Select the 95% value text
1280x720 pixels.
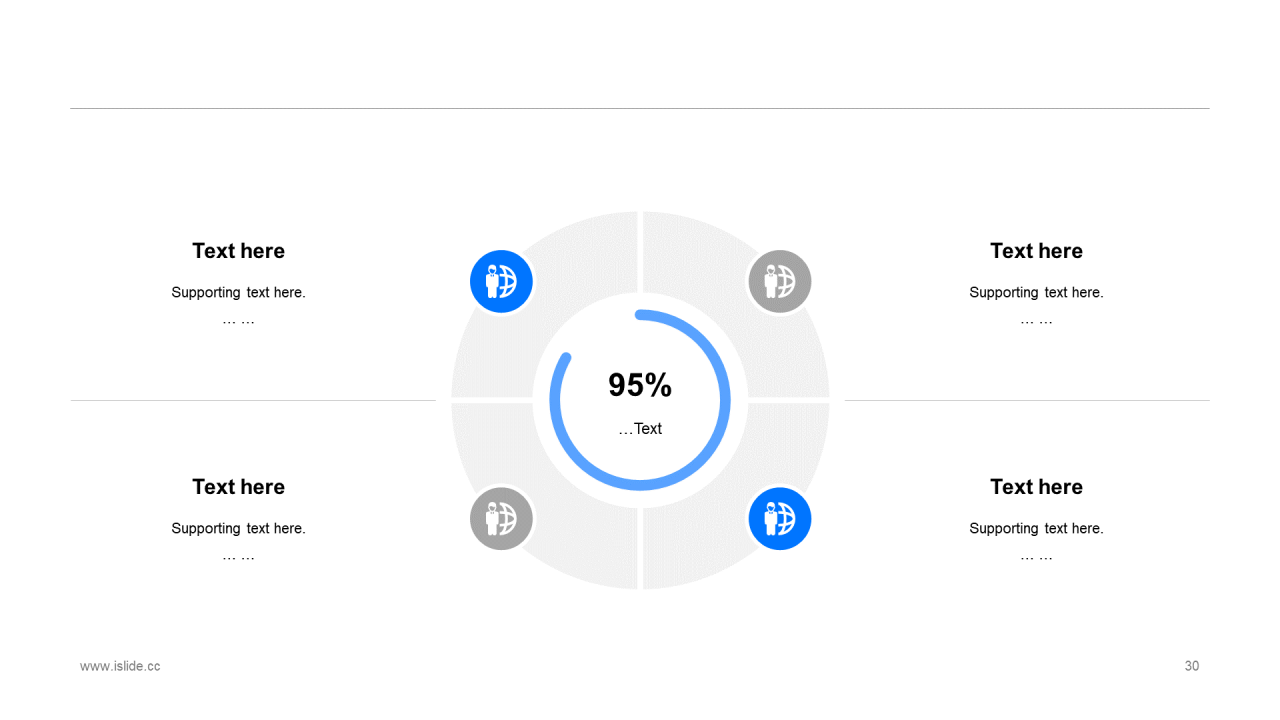pos(640,385)
